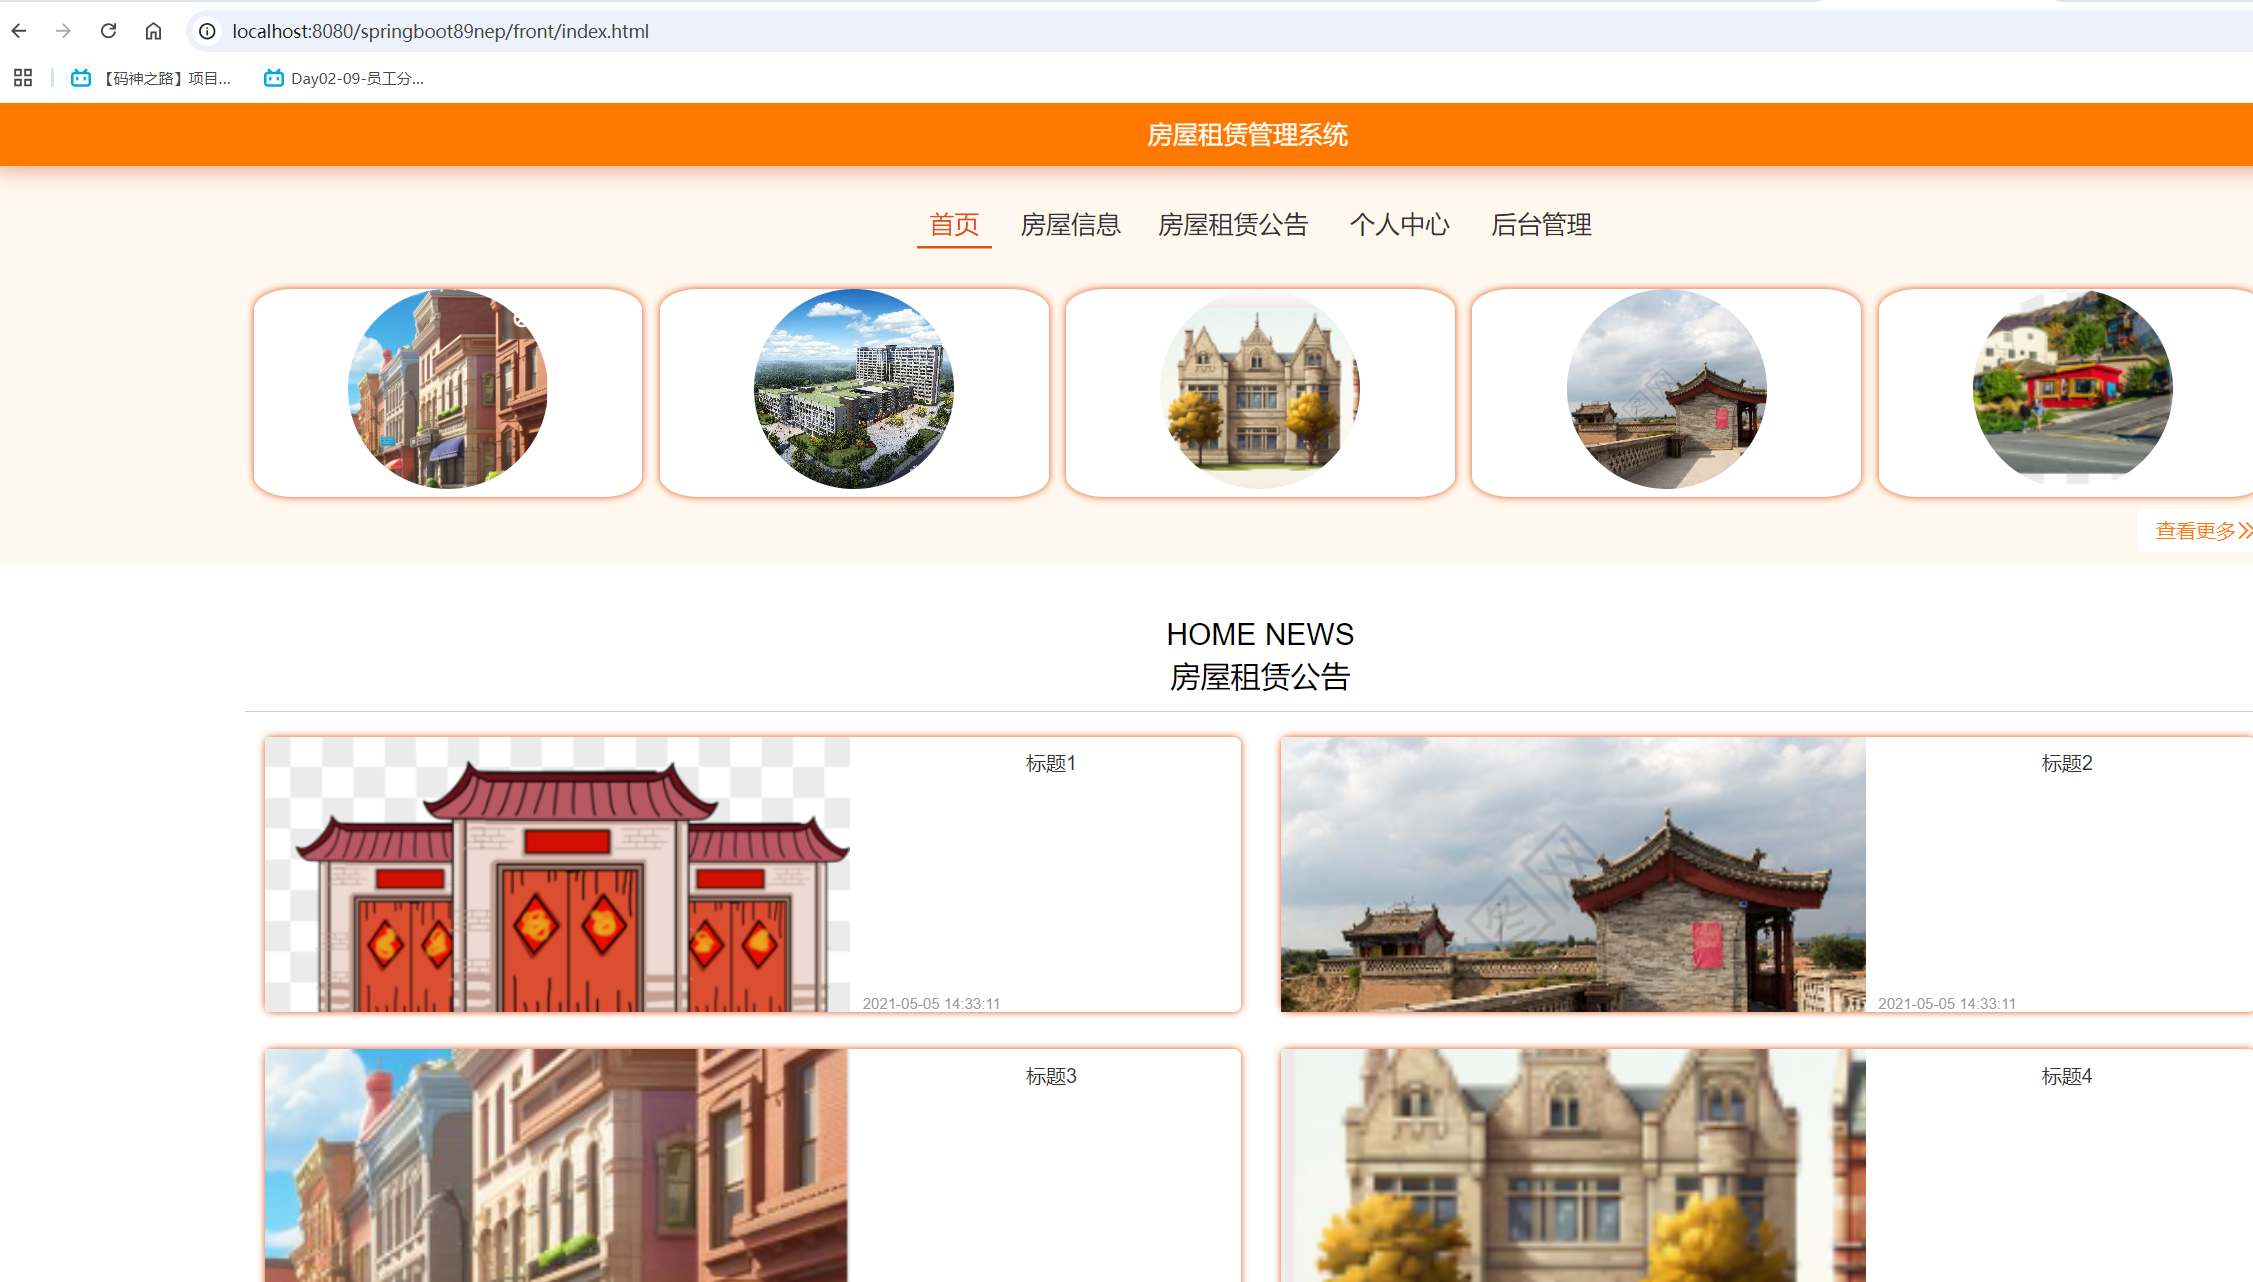Screen dimensions: 2253x1282
Task: Click the aerial campus complex round thumbnail
Action: 853,389
